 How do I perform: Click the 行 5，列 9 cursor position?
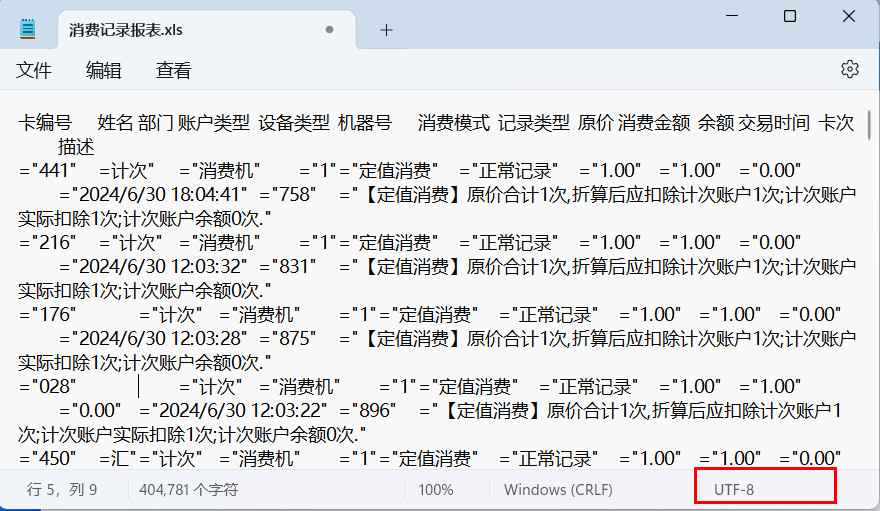(x=62, y=490)
